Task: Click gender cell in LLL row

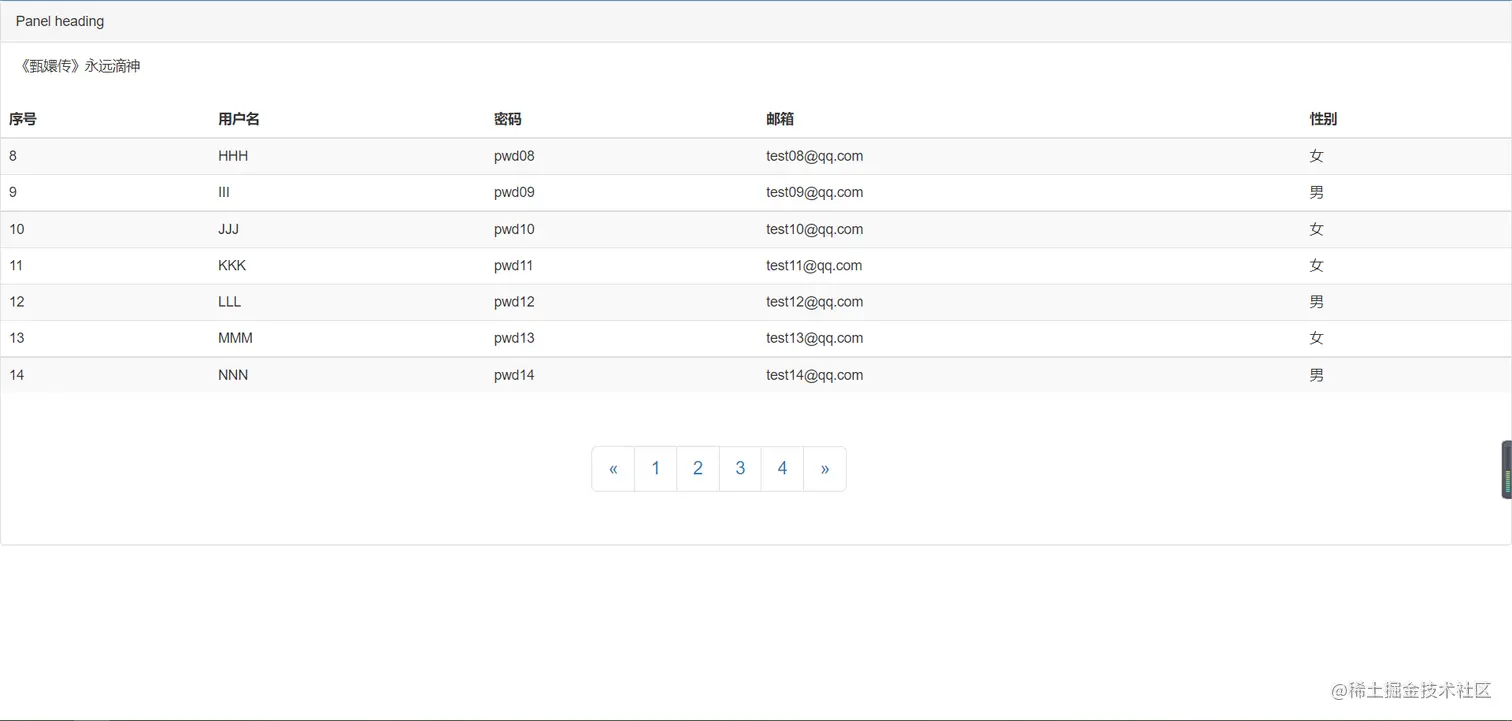Action: click(x=1316, y=301)
